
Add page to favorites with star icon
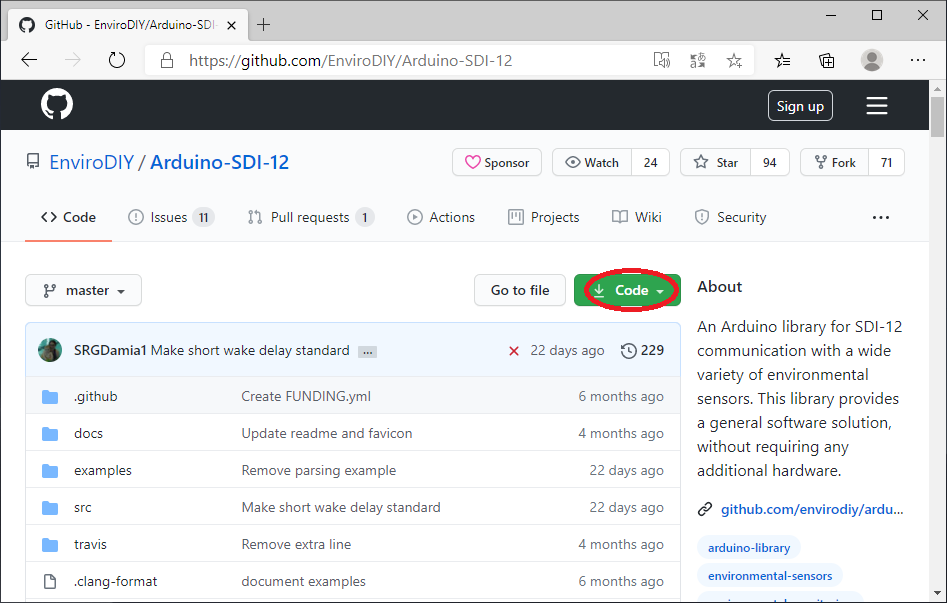coord(734,60)
